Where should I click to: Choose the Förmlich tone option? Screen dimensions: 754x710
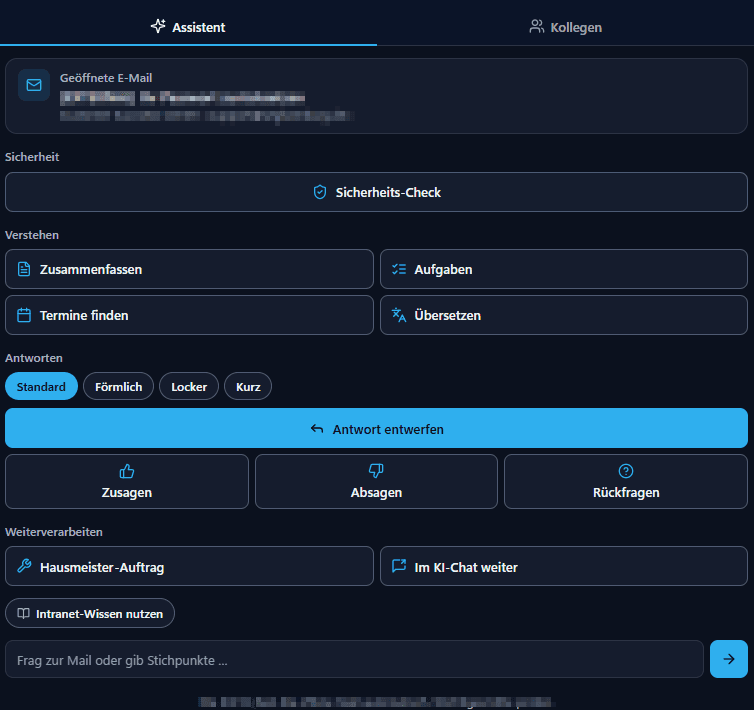pyautogui.click(x=118, y=386)
